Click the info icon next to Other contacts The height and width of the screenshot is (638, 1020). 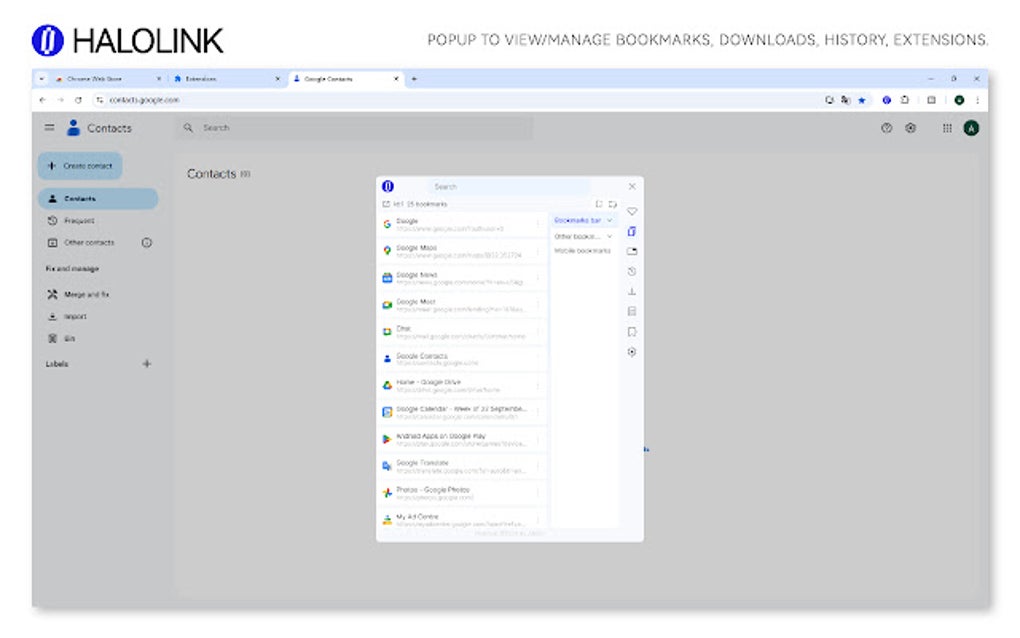click(147, 243)
